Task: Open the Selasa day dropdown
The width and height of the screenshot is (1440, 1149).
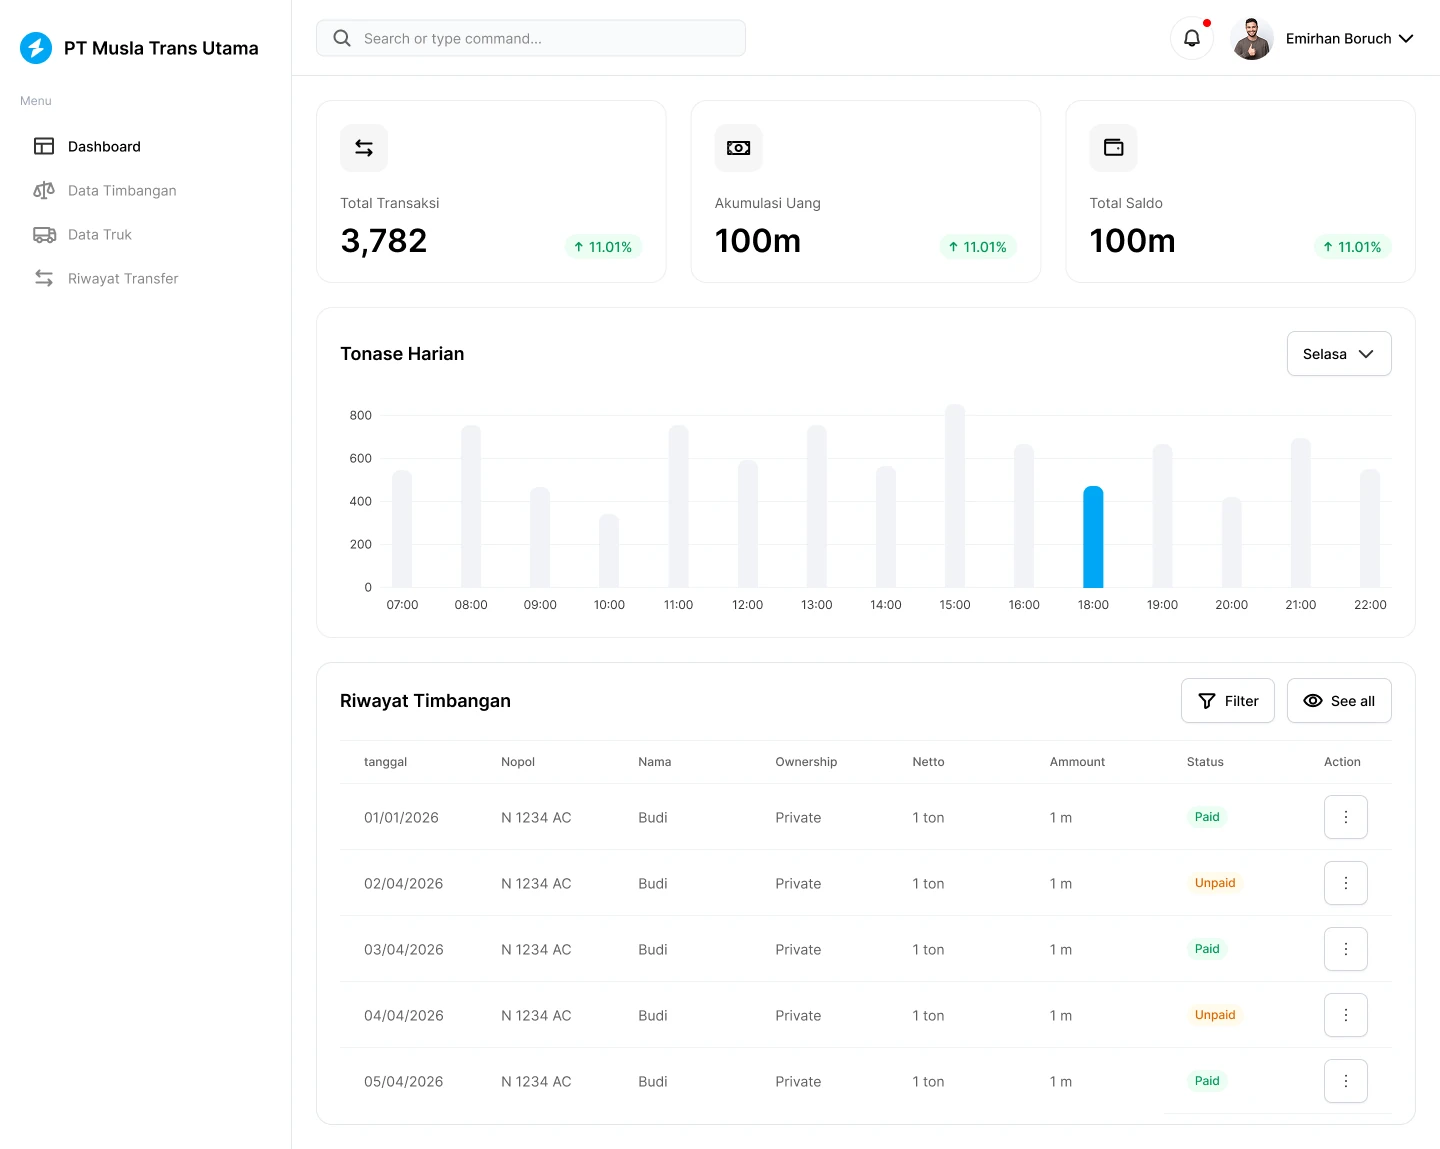Action: tap(1339, 354)
